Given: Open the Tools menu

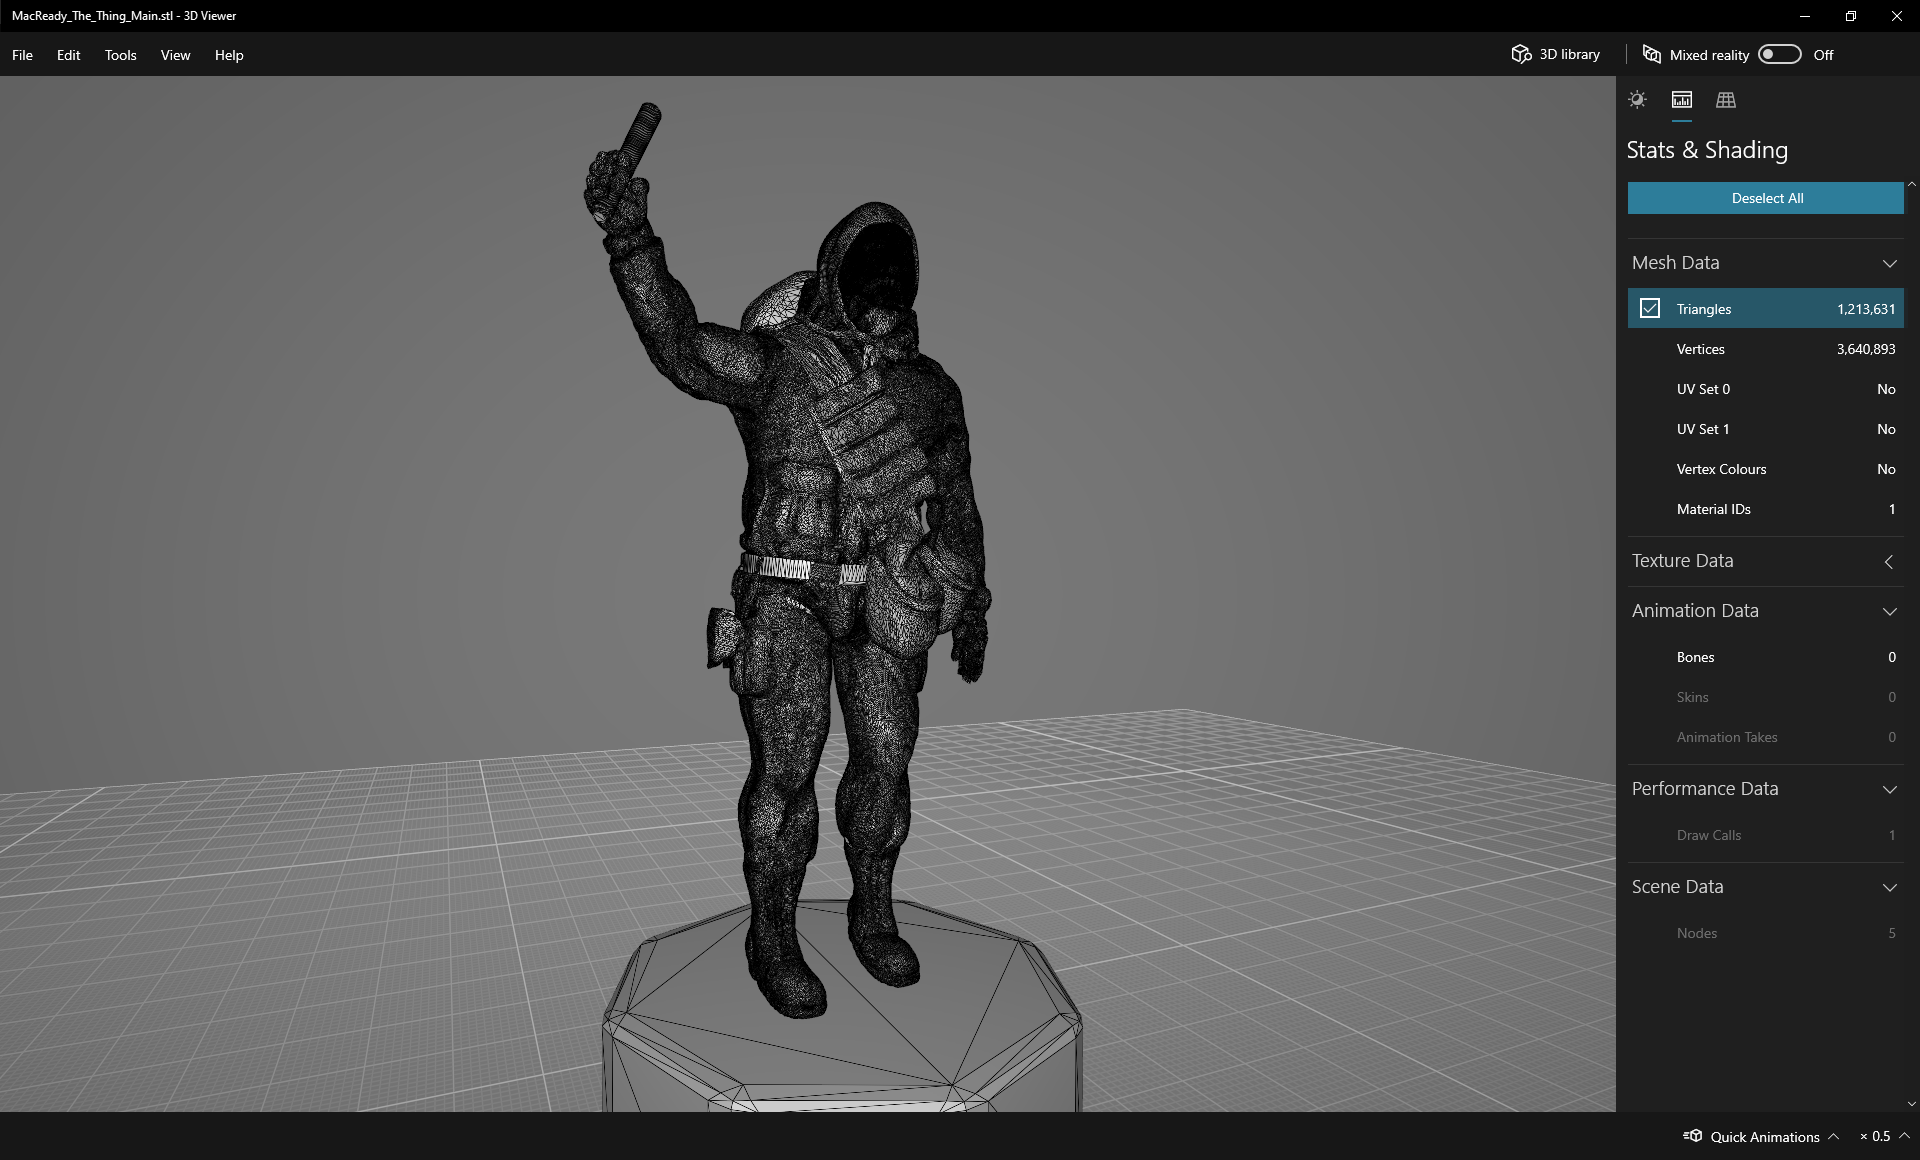Looking at the screenshot, I should click(120, 55).
